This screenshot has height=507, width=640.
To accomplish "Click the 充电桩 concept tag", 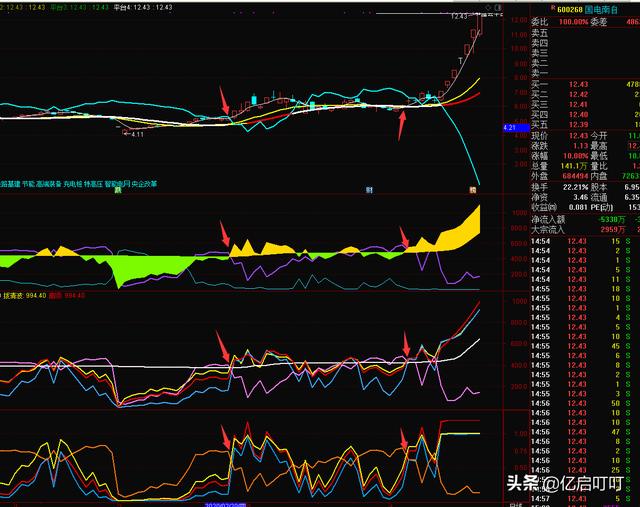I will (x=73, y=184).
